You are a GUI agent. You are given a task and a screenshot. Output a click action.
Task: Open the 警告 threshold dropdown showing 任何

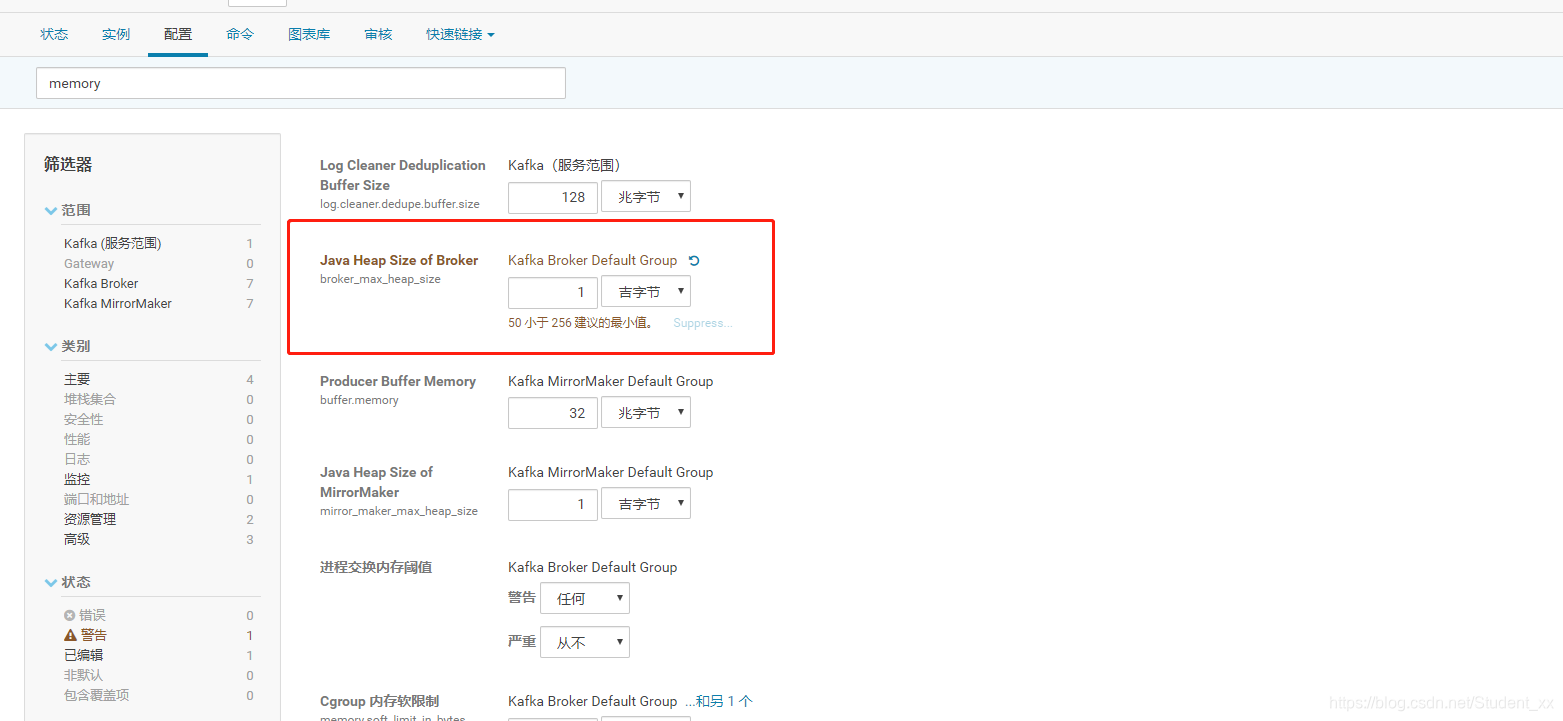(585, 599)
